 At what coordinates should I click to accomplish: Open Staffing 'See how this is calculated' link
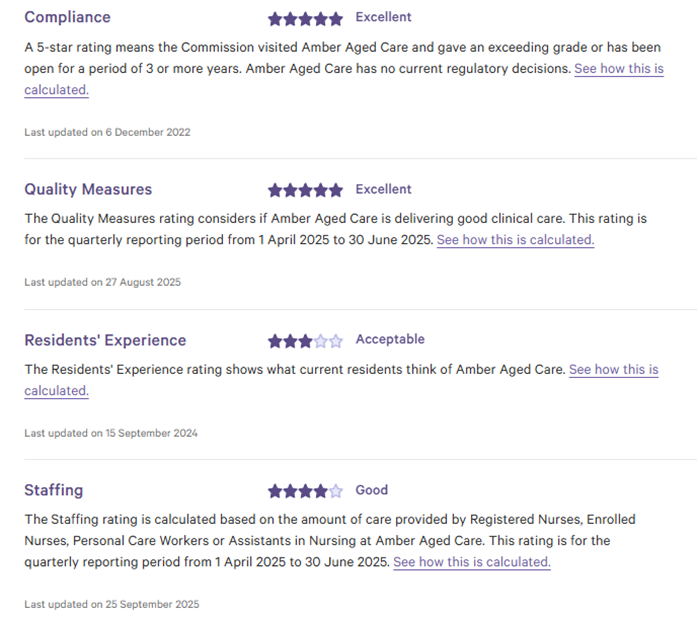[471, 562]
